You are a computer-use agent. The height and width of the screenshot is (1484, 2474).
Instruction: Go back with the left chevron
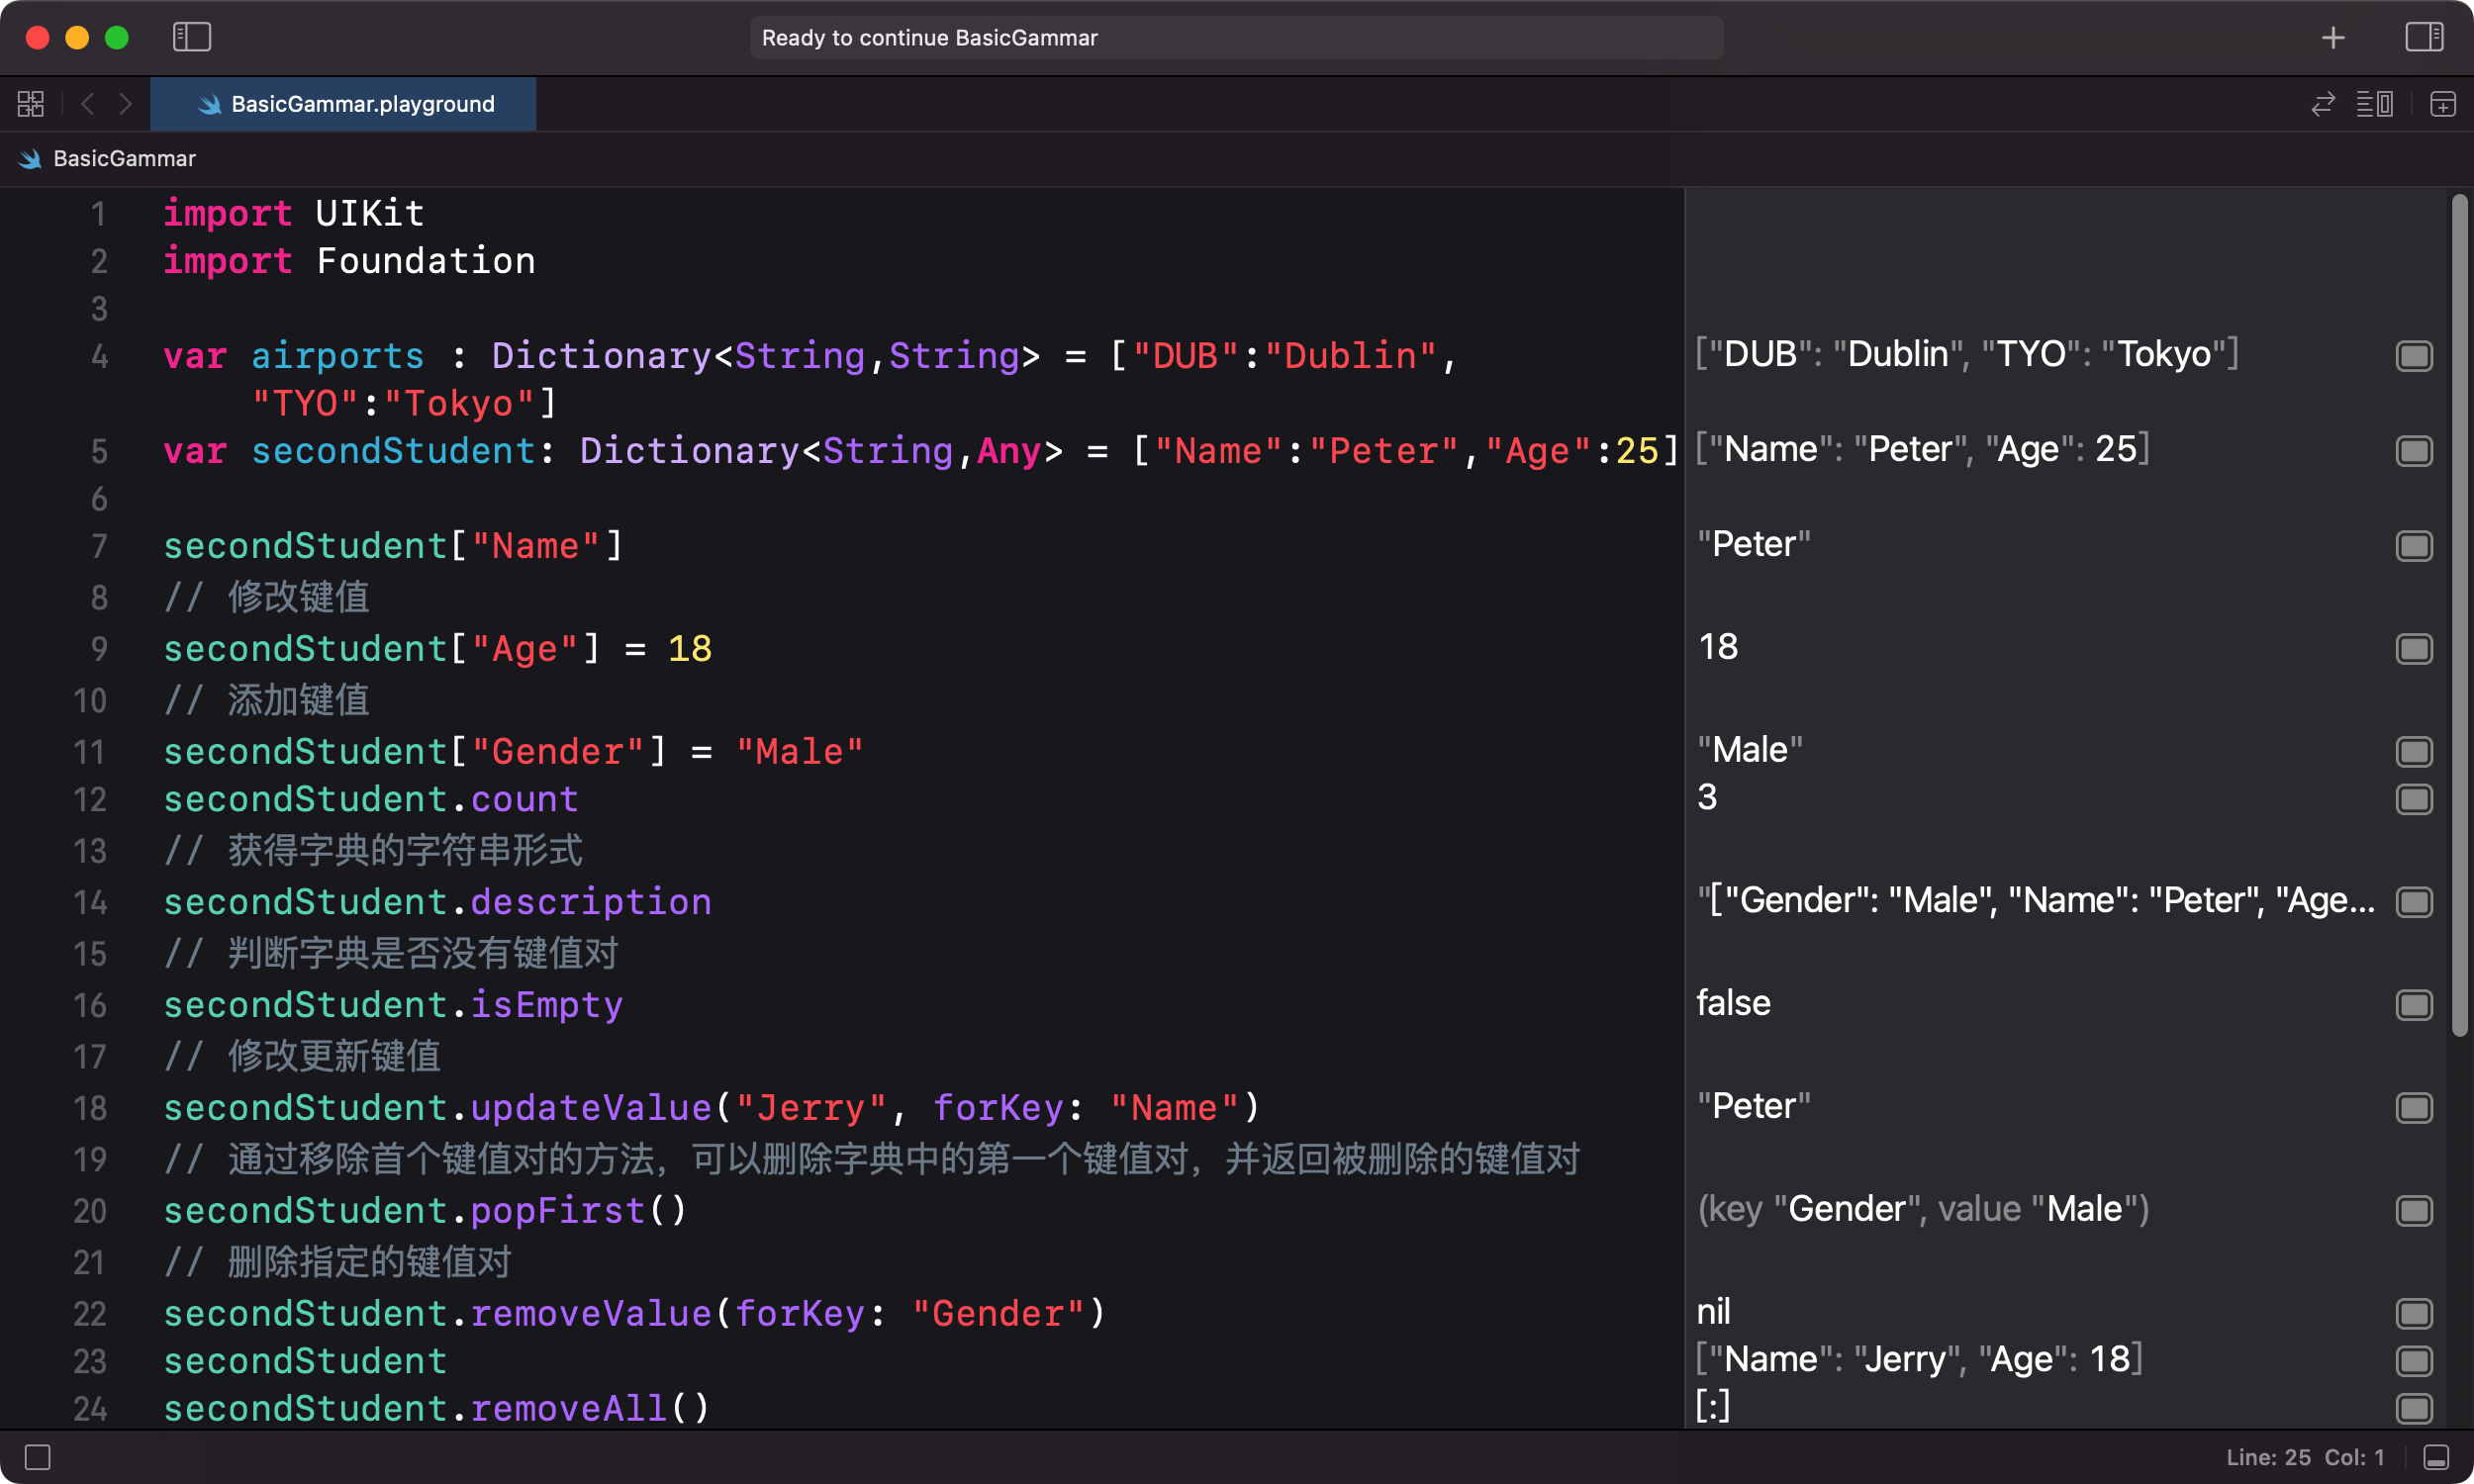click(x=88, y=104)
